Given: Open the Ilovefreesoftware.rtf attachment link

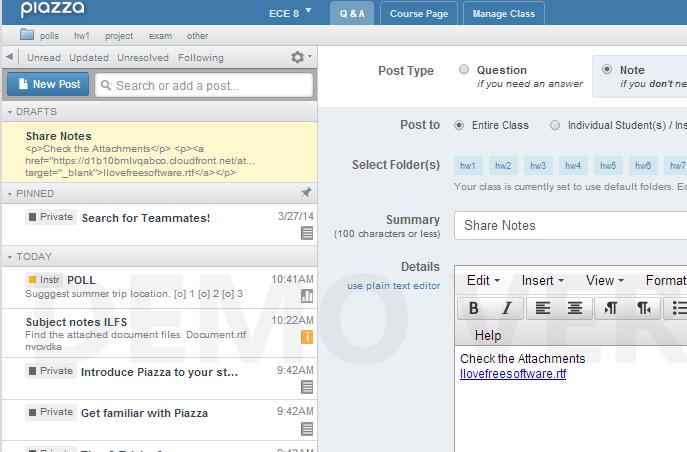Looking at the screenshot, I should pos(513,374).
